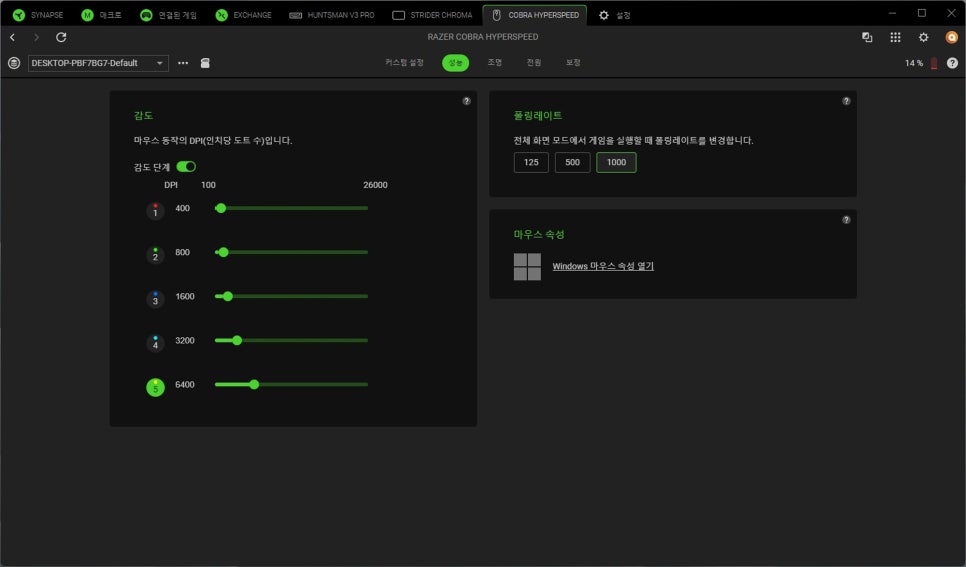Click the Windows logo in 마우스 속성

click(x=527, y=267)
